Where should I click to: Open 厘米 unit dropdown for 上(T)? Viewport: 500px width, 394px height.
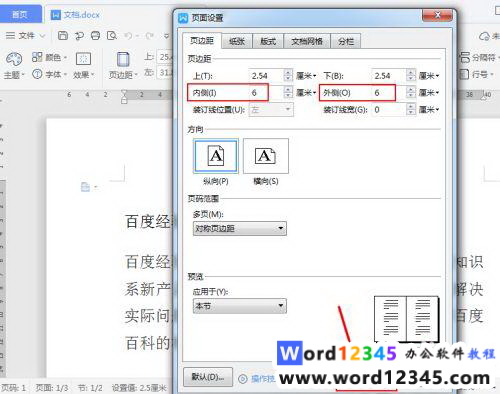tap(306, 76)
